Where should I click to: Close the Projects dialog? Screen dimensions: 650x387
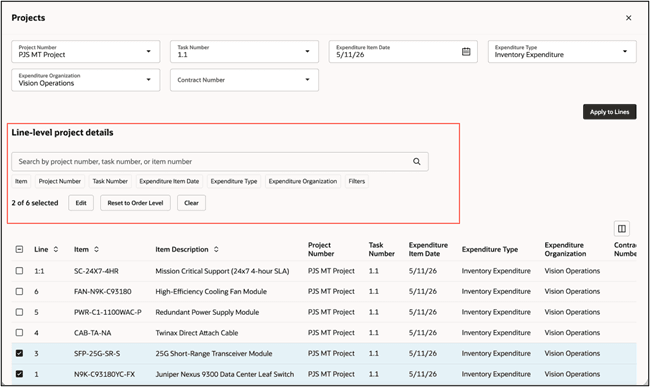pos(628,18)
